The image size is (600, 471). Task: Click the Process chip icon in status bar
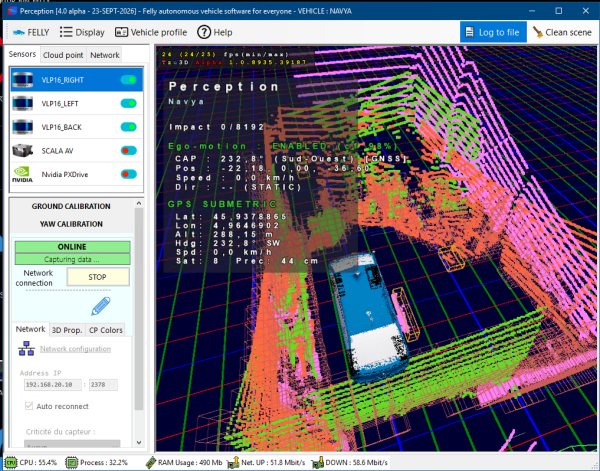click(x=72, y=463)
